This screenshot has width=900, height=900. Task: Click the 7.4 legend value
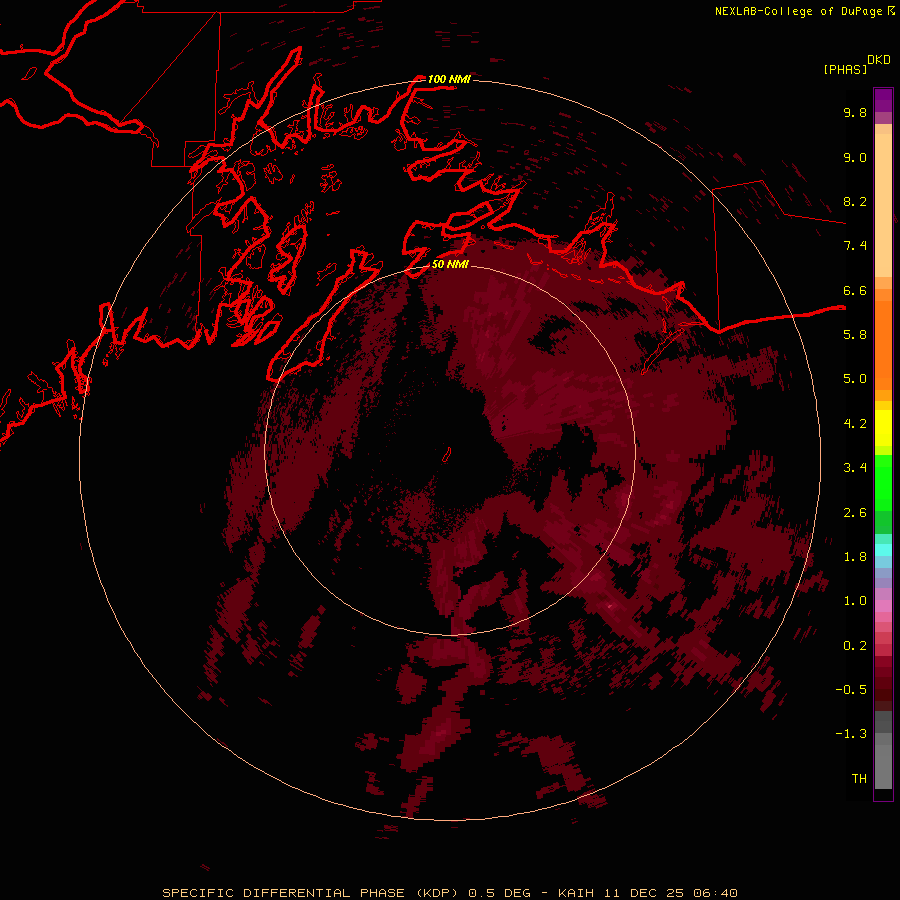(x=855, y=246)
